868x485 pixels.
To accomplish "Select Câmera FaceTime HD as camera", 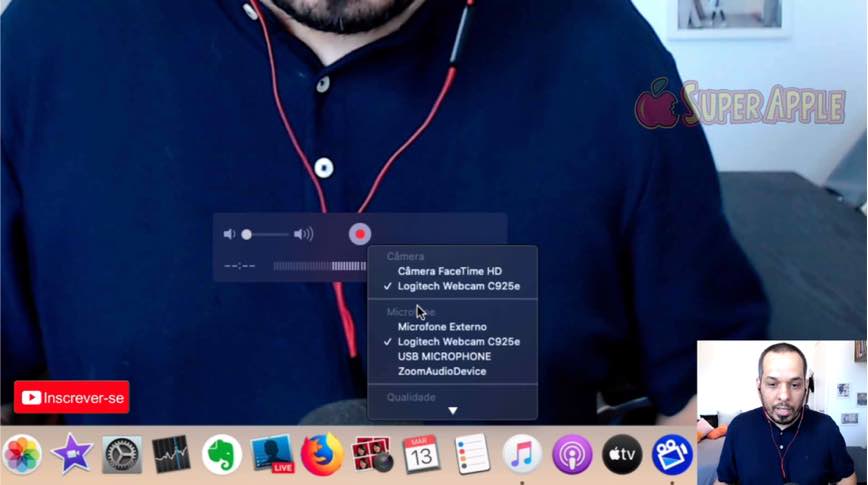I will point(449,271).
